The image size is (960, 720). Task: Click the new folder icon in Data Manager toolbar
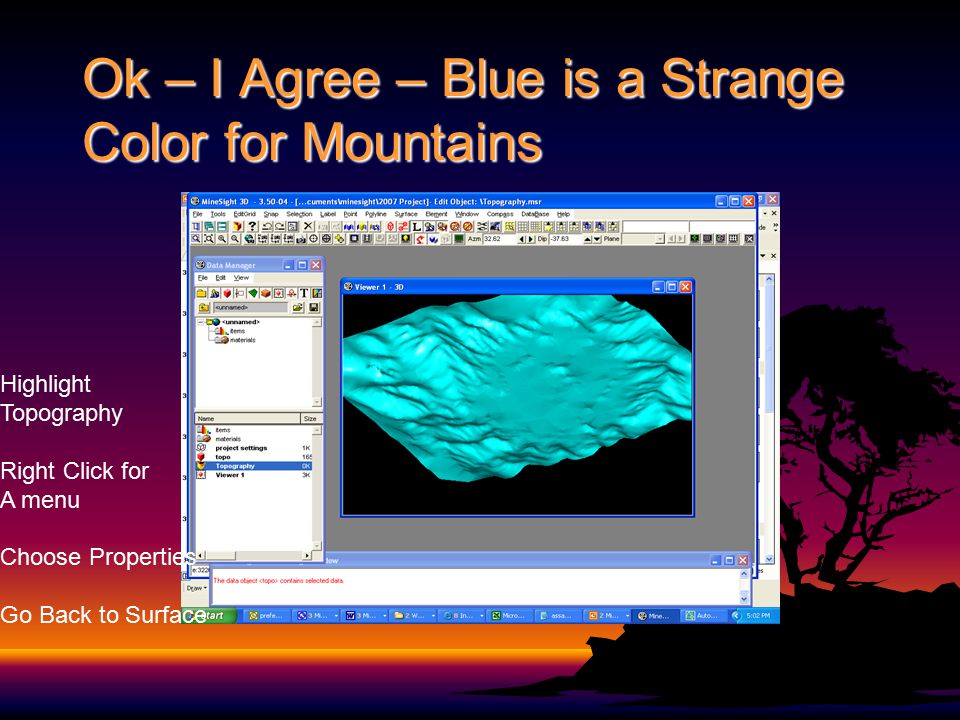[x=201, y=293]
